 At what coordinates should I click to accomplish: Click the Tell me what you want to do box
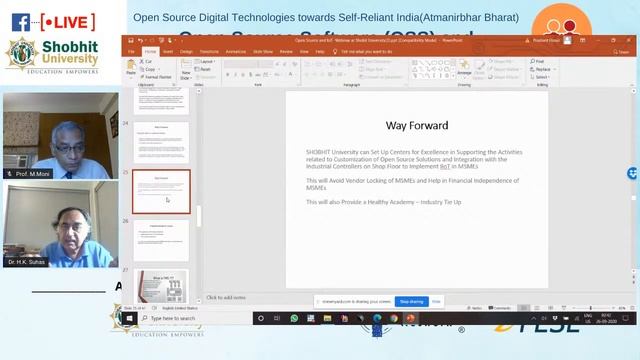(x=363, y=52)
